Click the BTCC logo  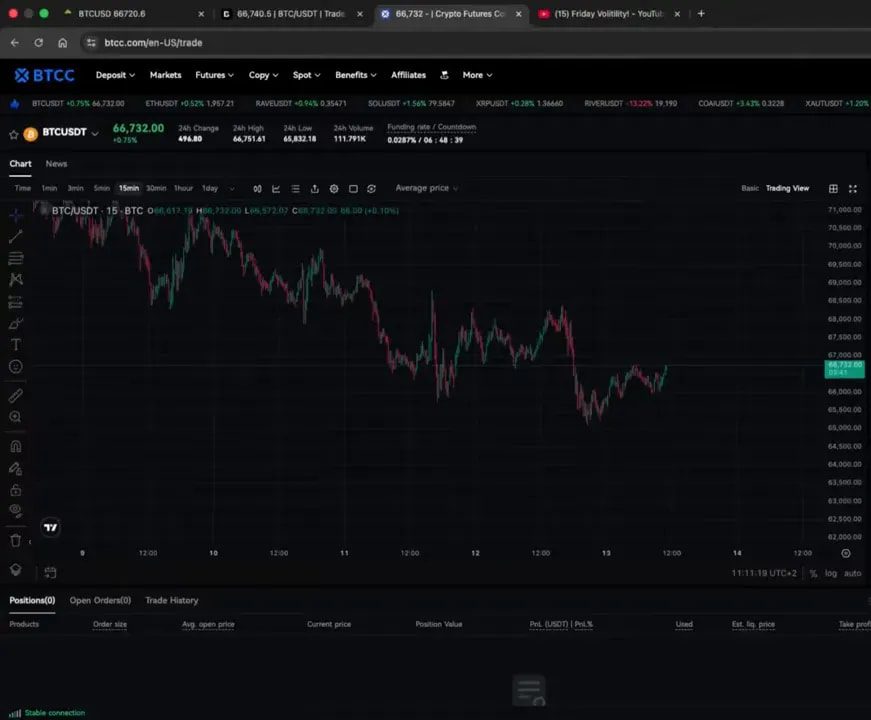pyautogui.click(x=44, y=75)
